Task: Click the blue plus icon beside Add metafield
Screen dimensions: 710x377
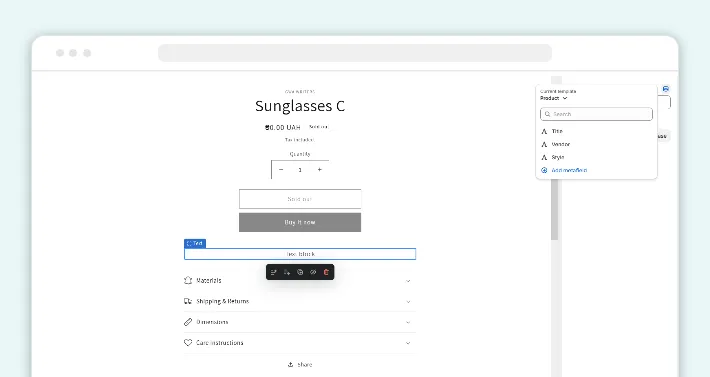Action: tap(544, 170)
